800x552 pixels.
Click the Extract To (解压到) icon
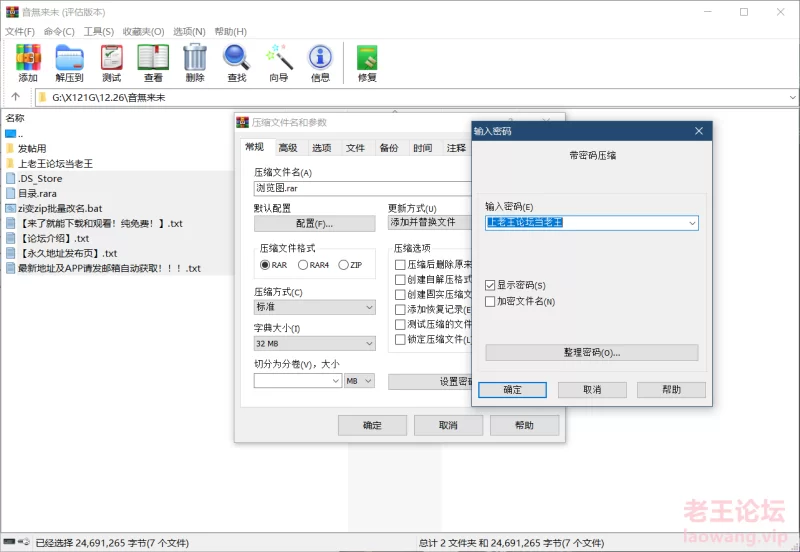click(69, 63)
